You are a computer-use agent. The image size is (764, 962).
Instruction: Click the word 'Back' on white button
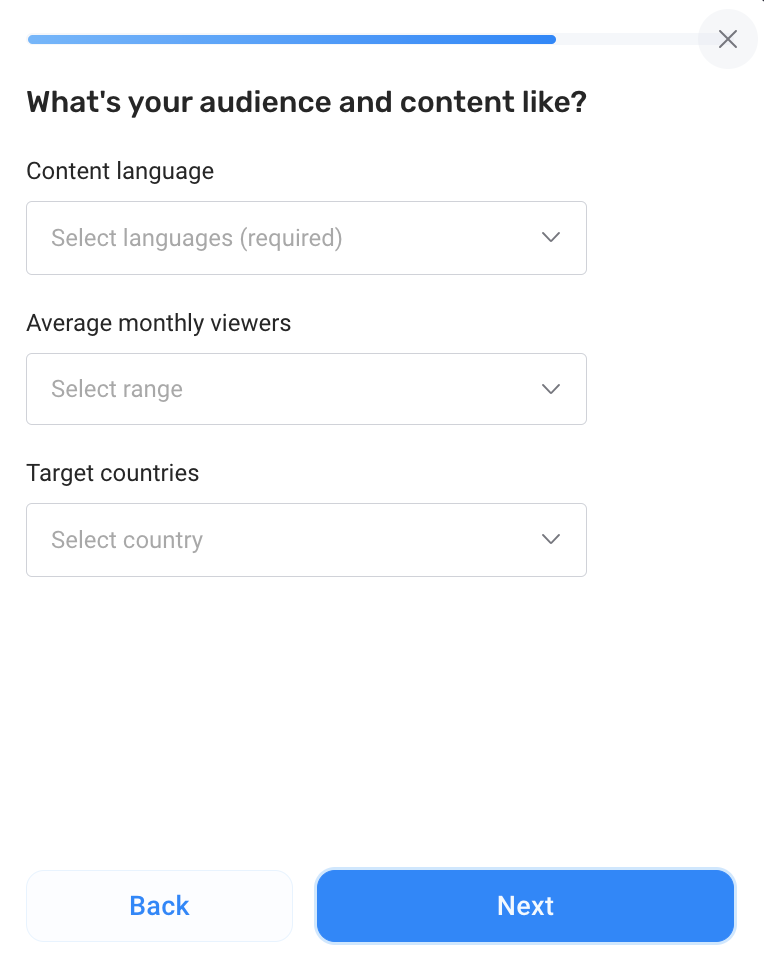160,906
